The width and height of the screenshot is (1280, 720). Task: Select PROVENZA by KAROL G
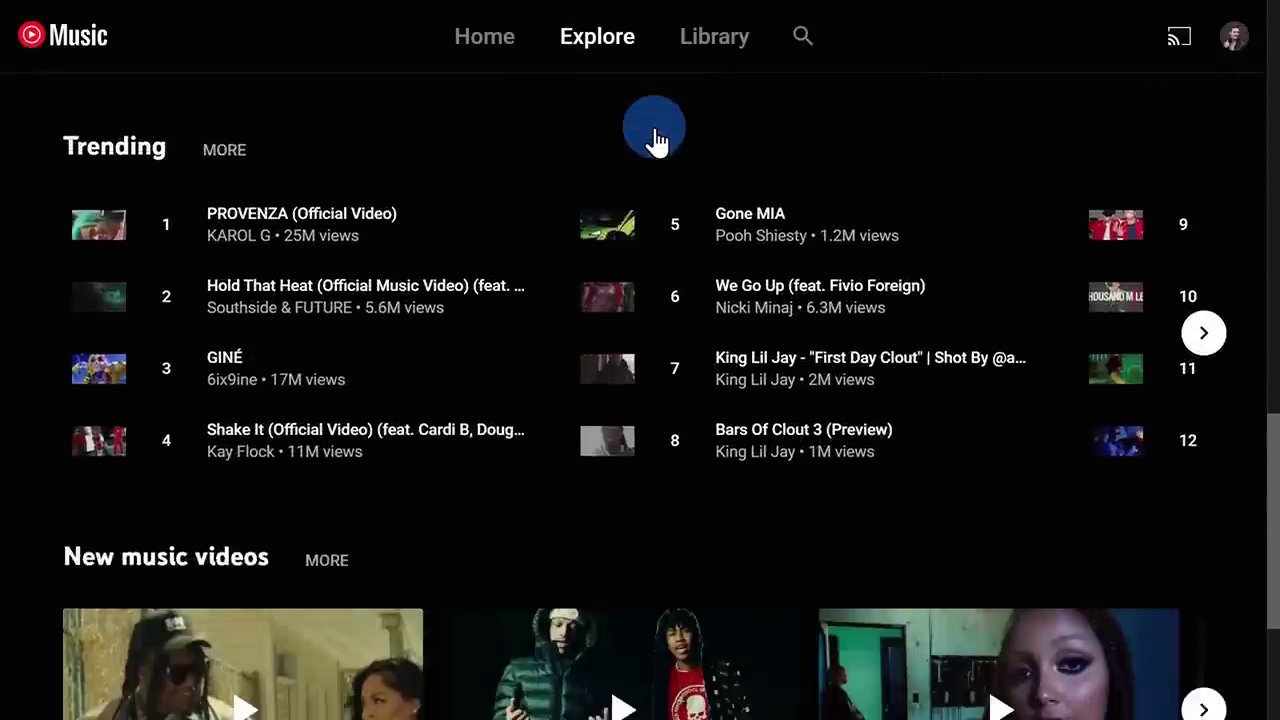point(302,213)
